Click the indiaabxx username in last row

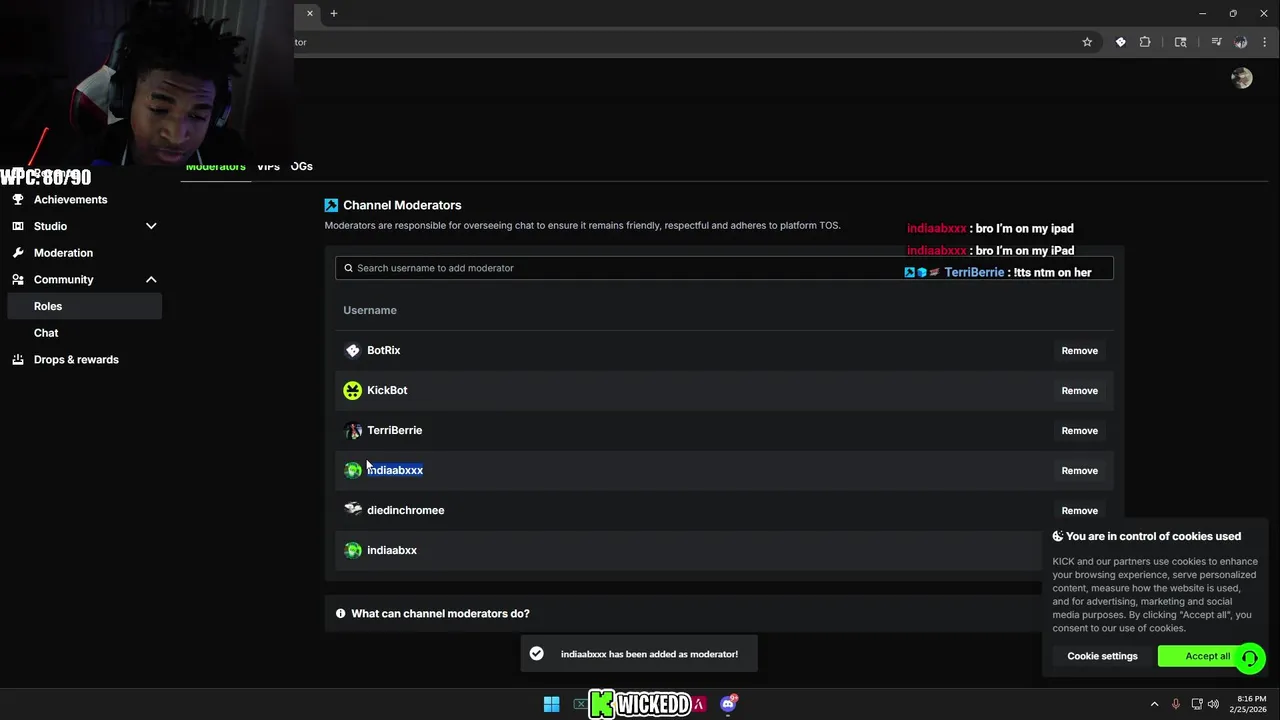392,550
